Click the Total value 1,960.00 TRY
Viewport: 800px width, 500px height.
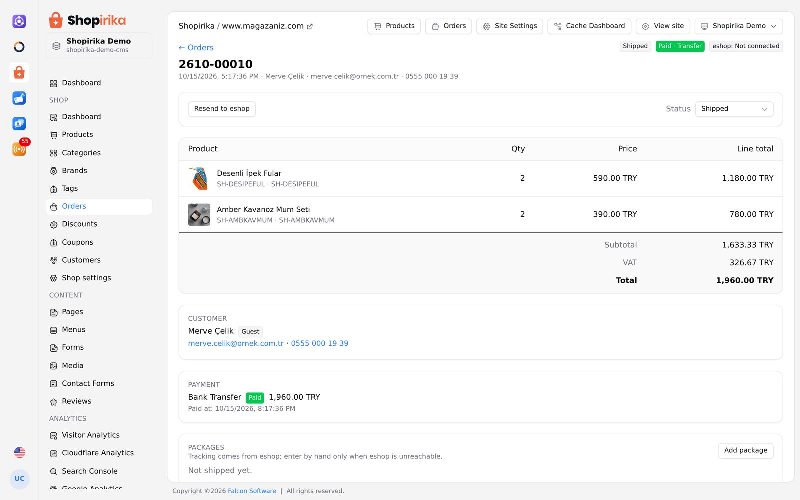coord(744,280)
